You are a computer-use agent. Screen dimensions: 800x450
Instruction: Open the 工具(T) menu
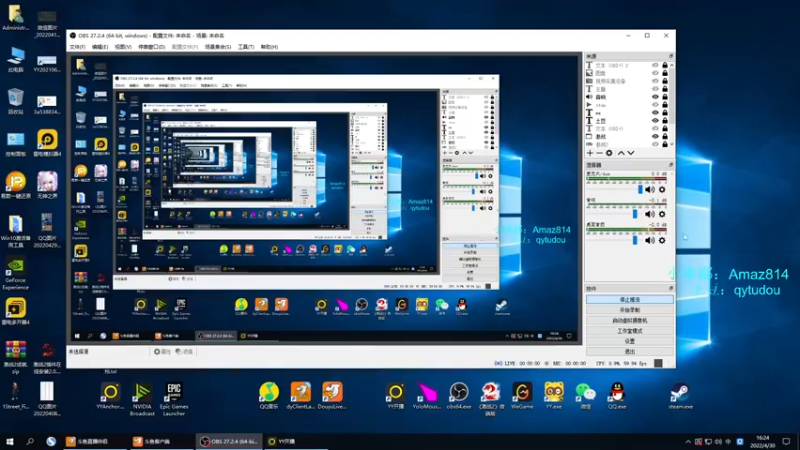[246, 47]
